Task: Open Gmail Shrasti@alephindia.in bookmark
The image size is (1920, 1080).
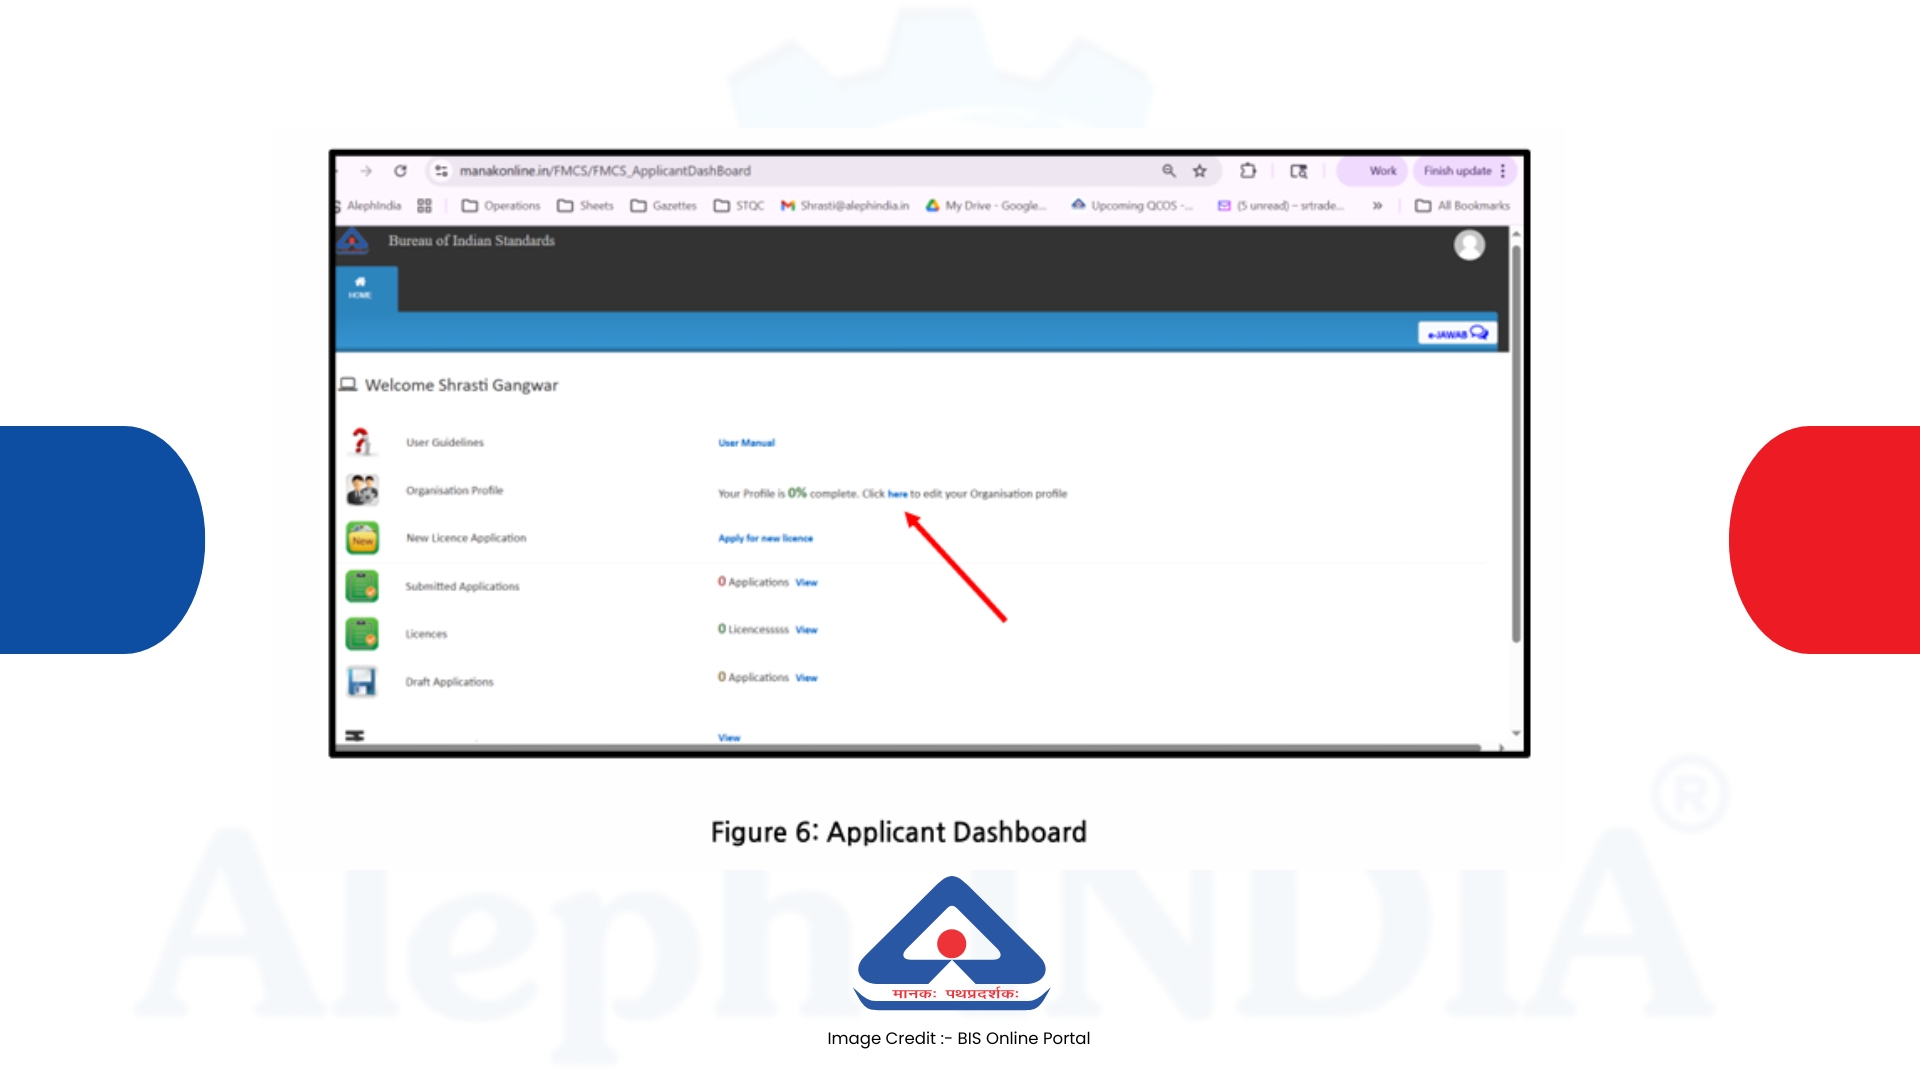Action: pyautogui.click(x=845, y=206)
